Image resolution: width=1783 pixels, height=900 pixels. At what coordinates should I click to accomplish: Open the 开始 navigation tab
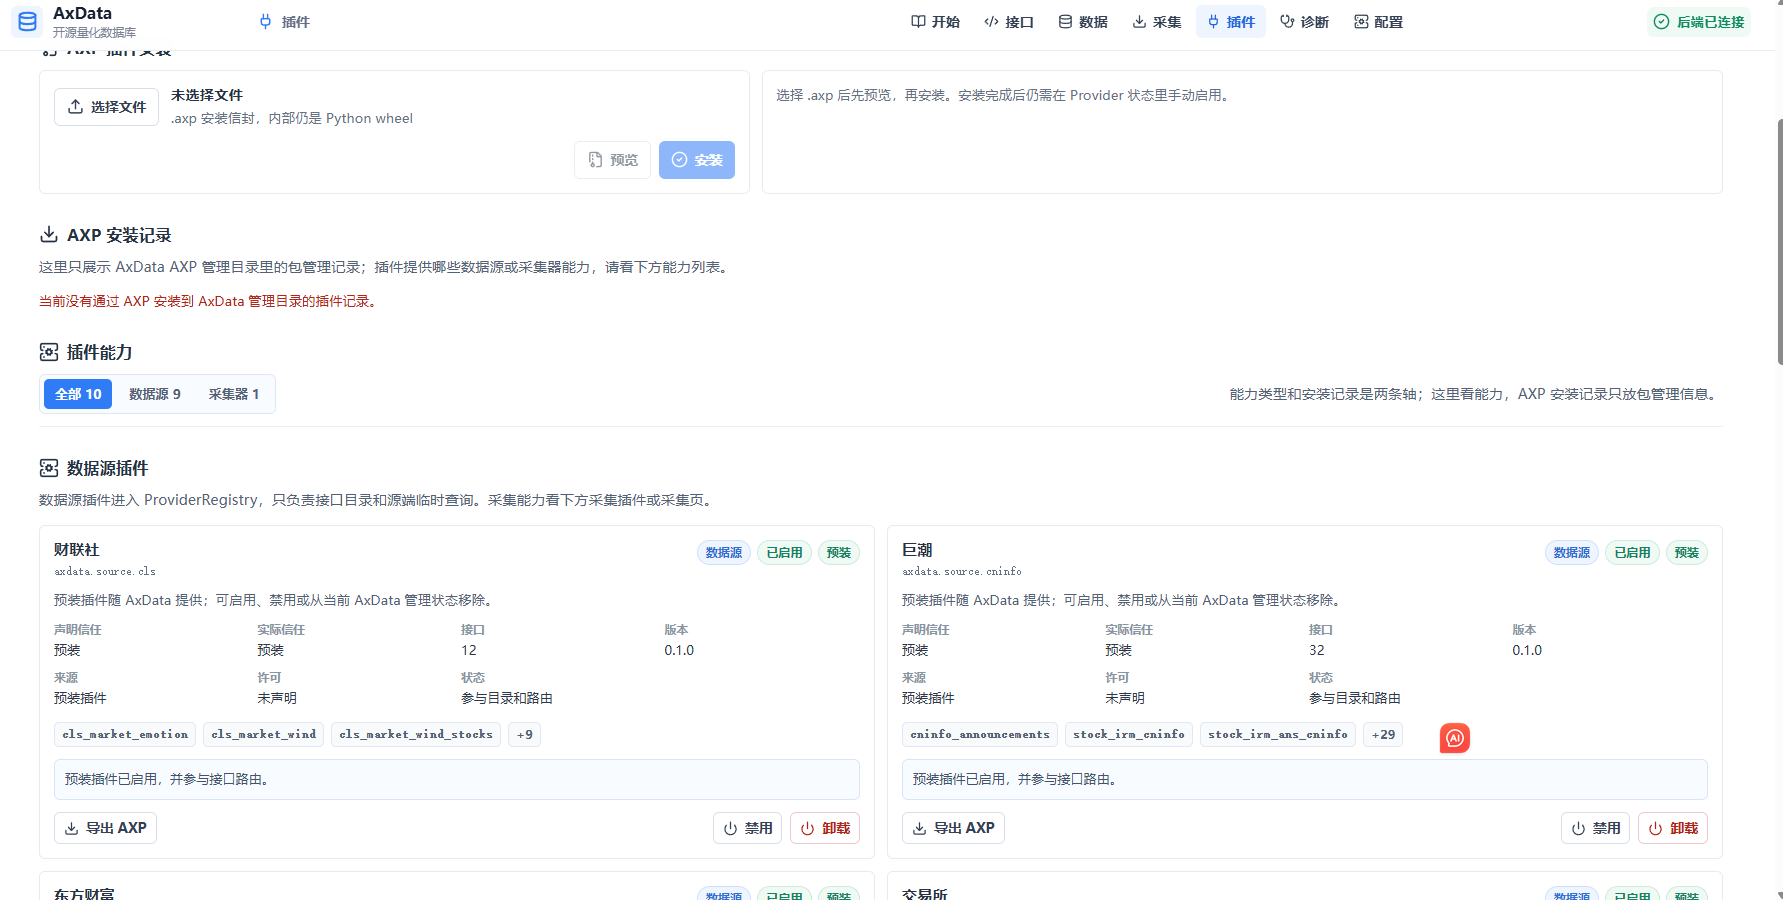click(935, 22)
